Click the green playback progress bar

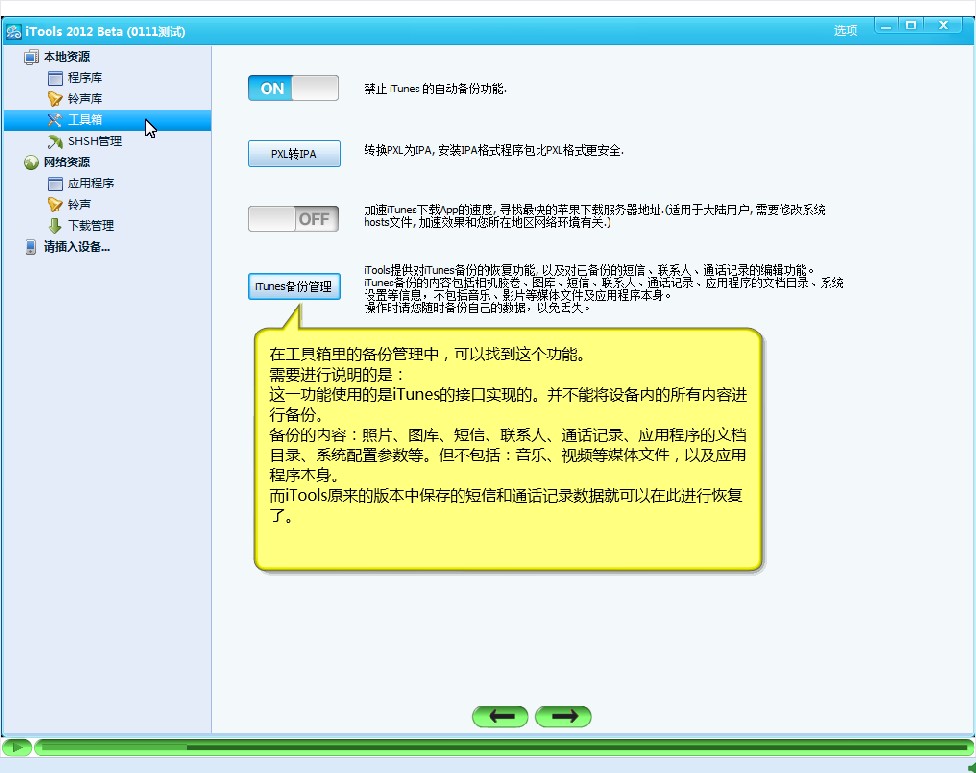point(500,747)
